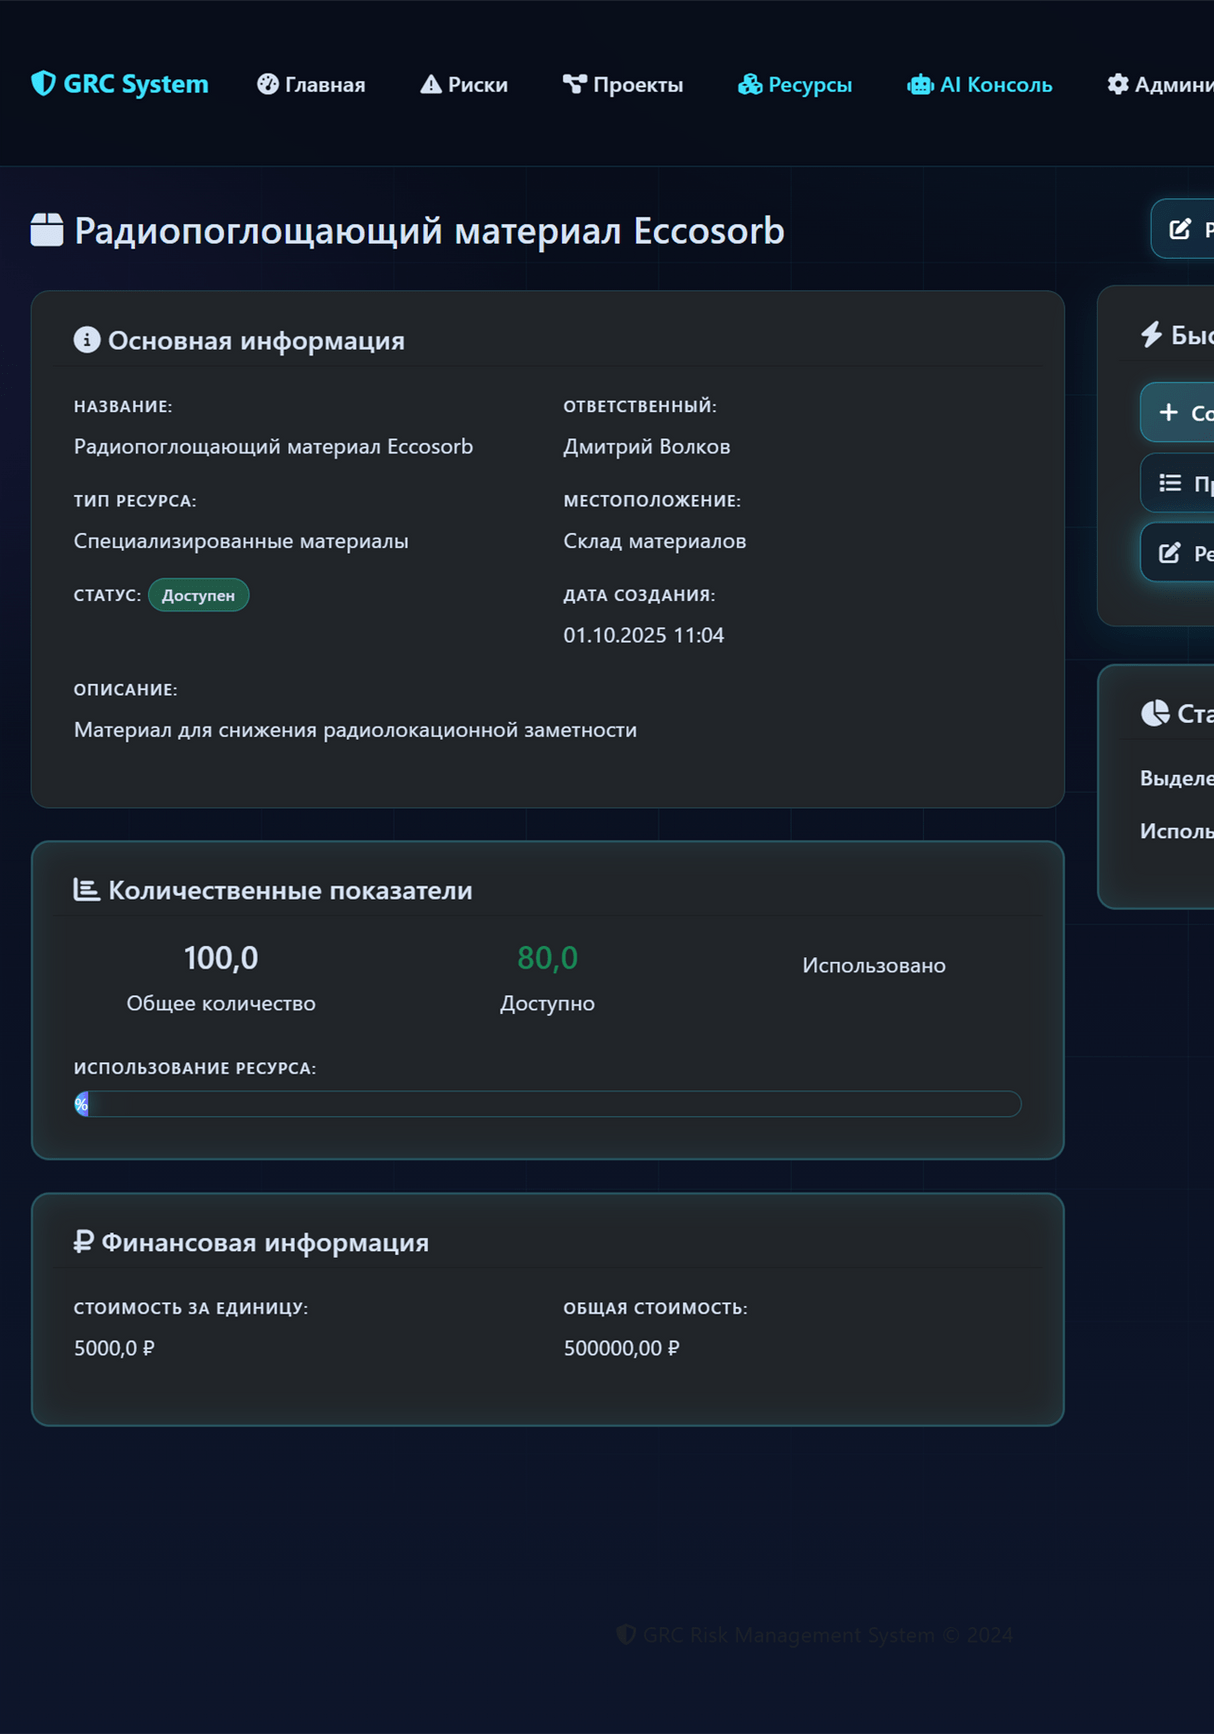Click the ruble icon in Финансовая информация
1214x1734 pixels.
(84, 1241)
